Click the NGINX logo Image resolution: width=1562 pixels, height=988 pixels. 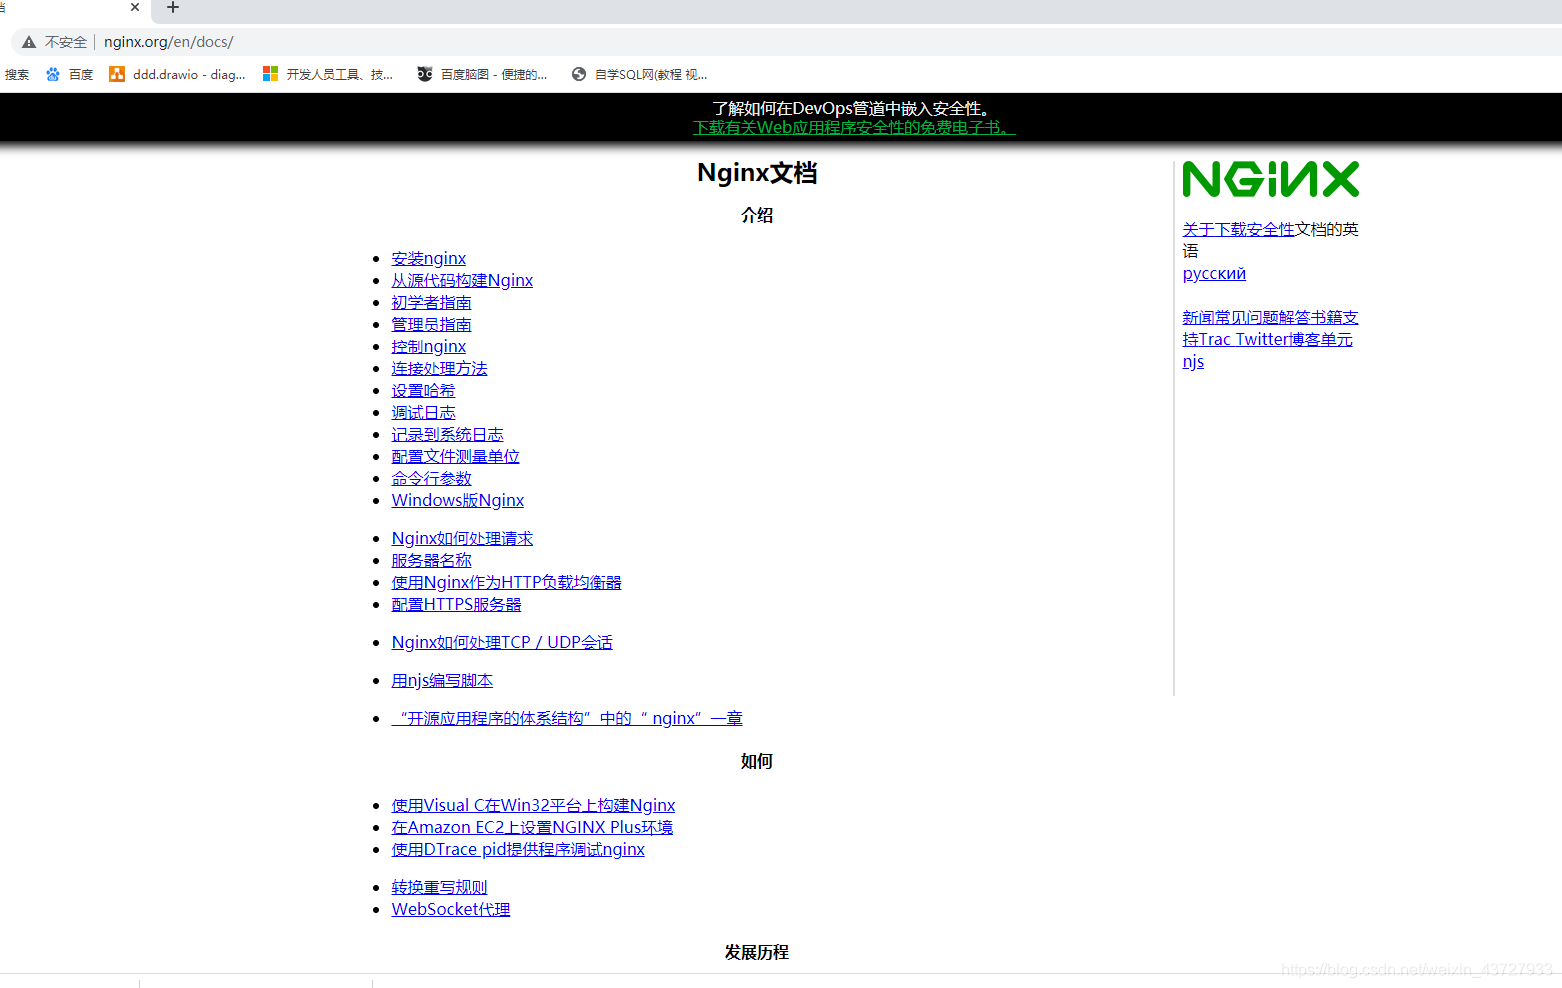tap(1270, 179)
